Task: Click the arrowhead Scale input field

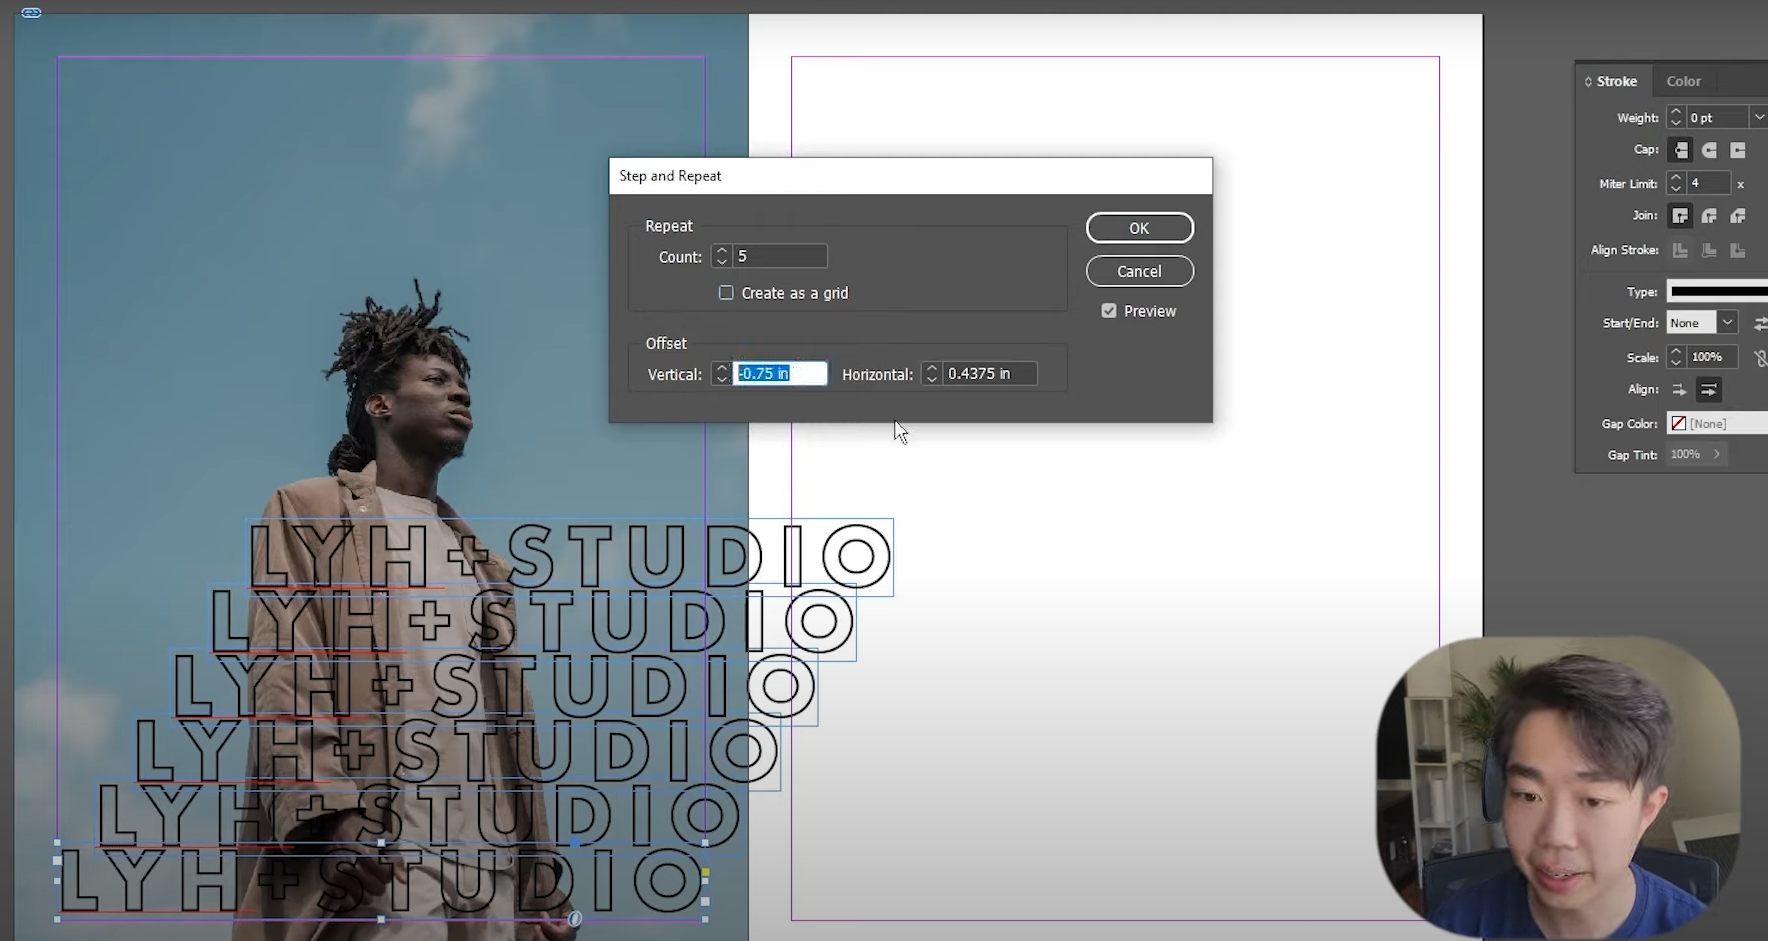Action: point(1712,357)
